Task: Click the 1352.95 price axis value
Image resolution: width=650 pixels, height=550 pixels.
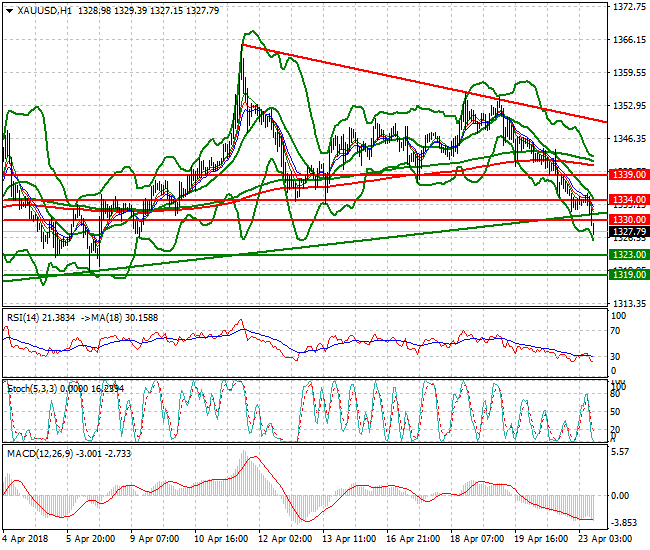Action: pyautogui.click(x=629, y=106)
